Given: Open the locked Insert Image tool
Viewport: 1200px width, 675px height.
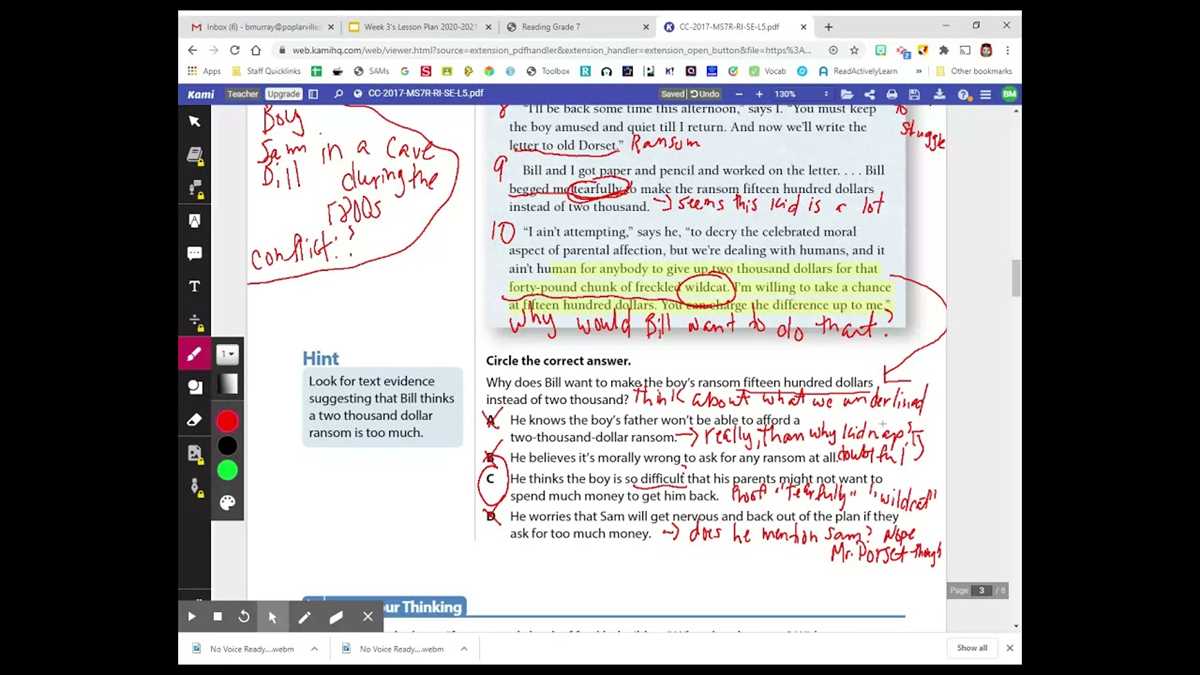Looking at the screenshot, I should click(194, 453).
